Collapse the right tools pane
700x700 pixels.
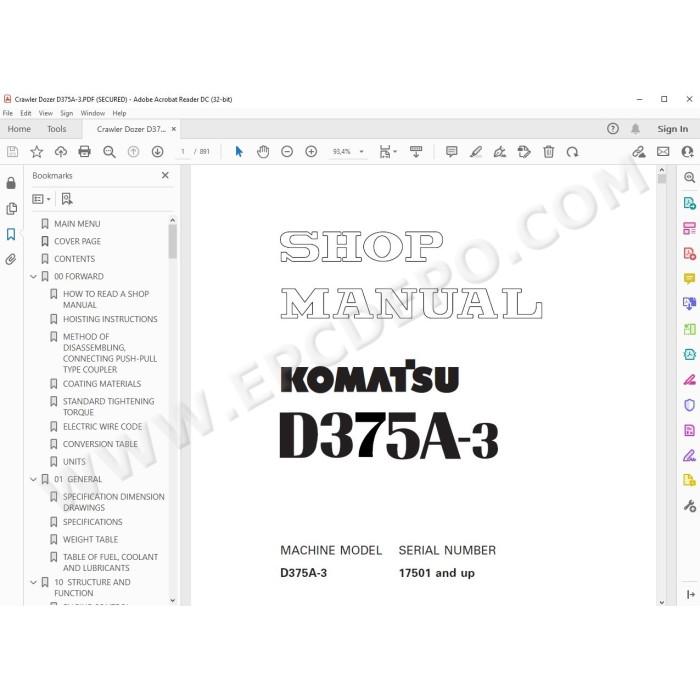tap(691, 594)
